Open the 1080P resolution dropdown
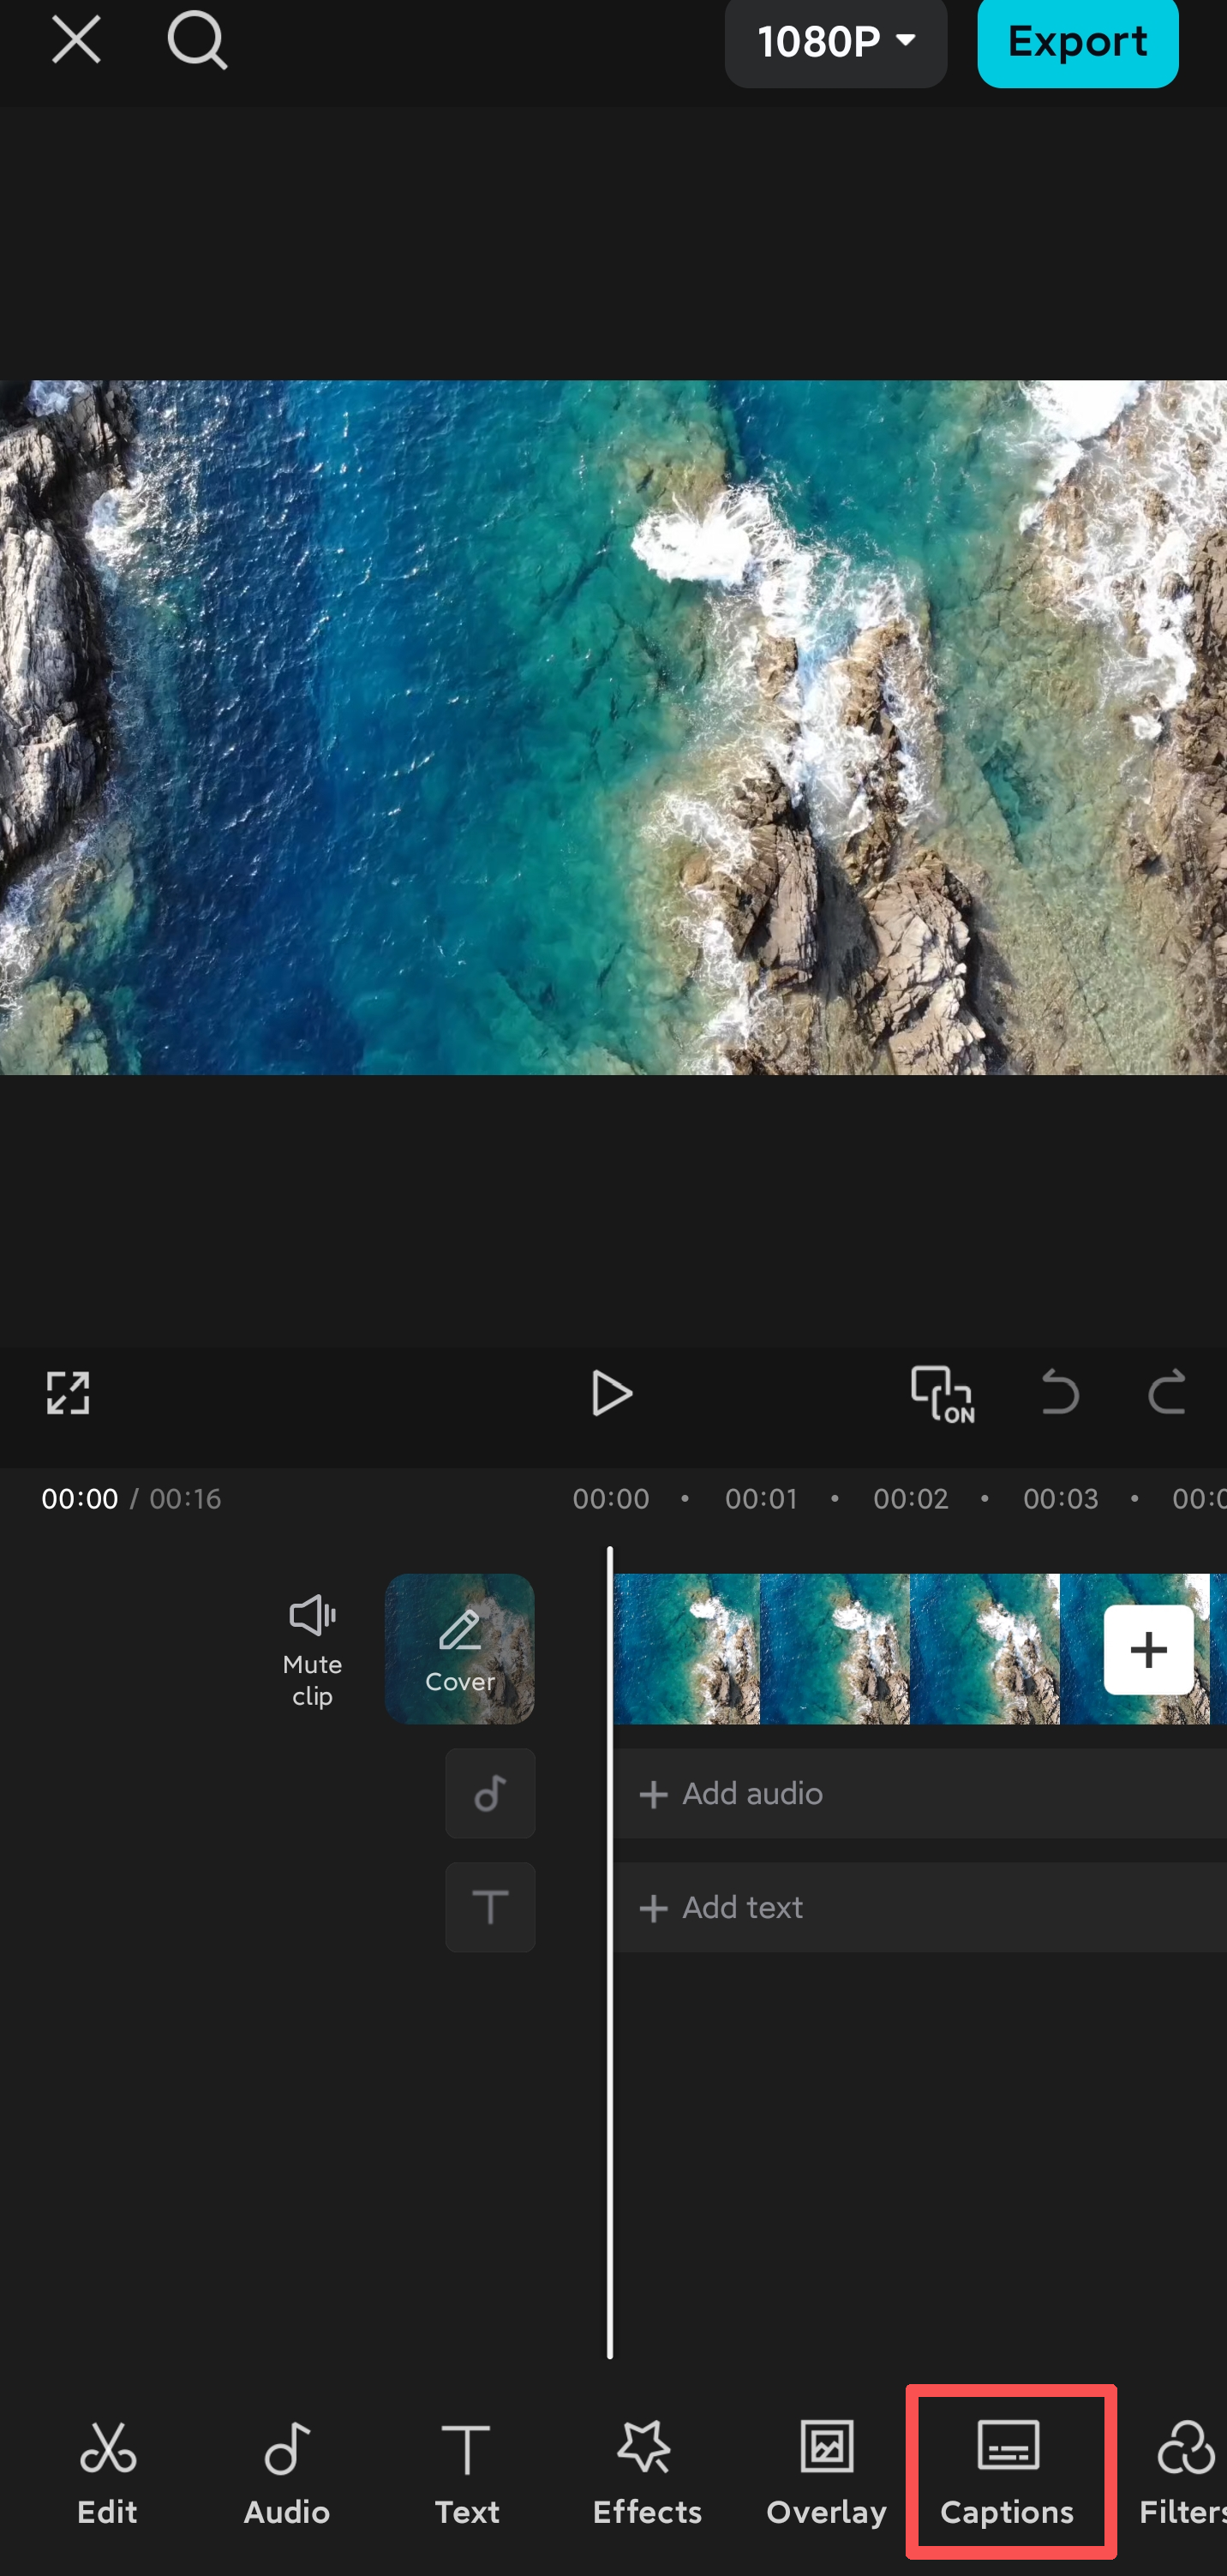 tap(836, 42)
